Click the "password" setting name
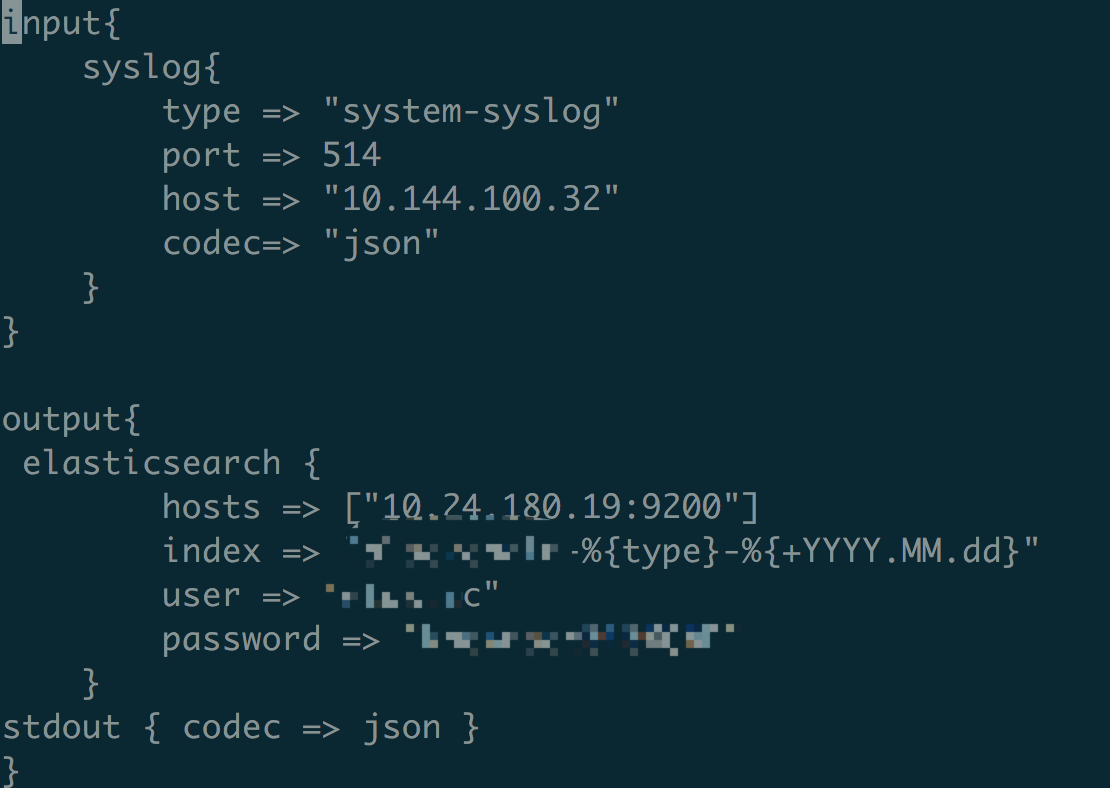The width and height of the screenshot is (1110, 788). click(241, 639)
